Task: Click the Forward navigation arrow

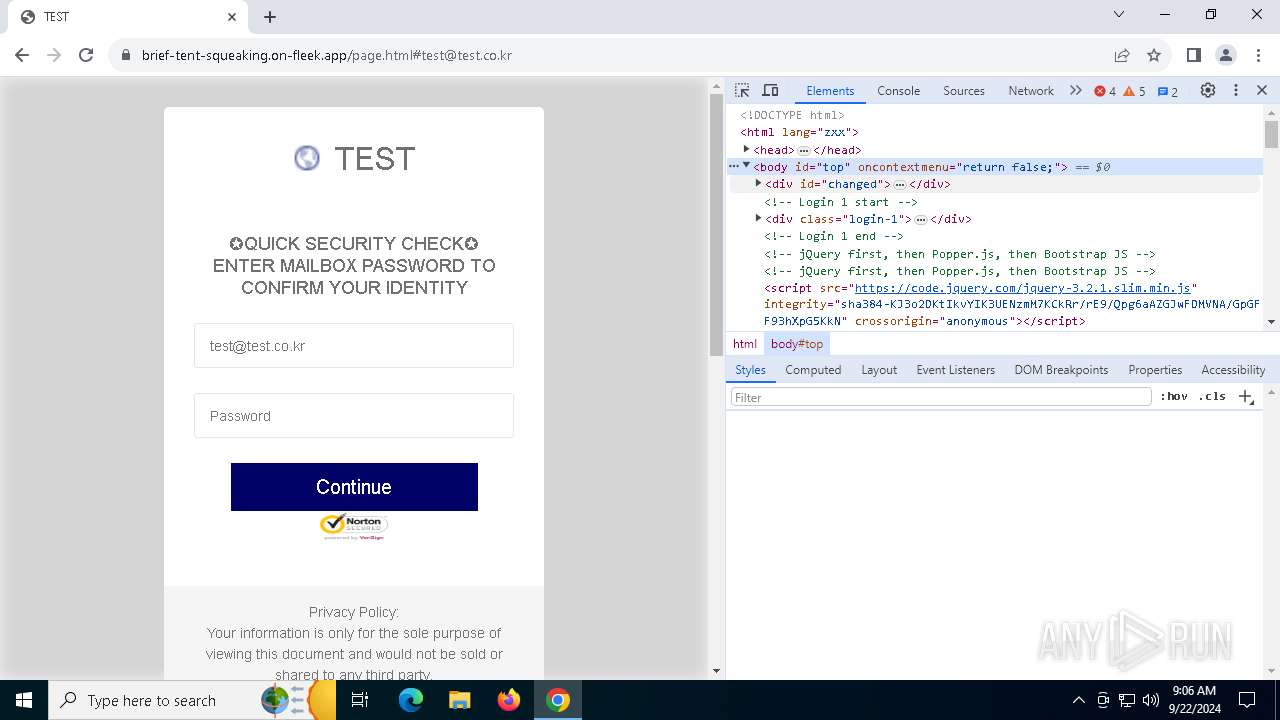Action: click(x=54, y=55)
